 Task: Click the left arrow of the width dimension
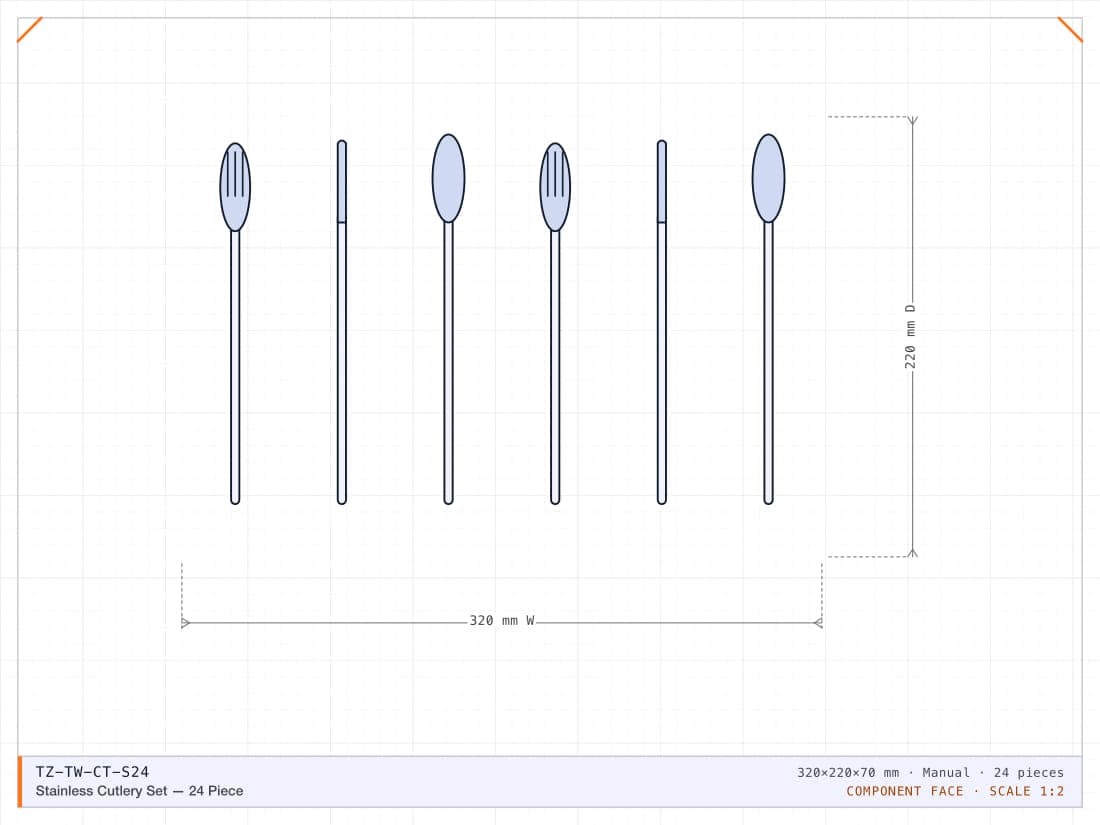pos(185,623)
